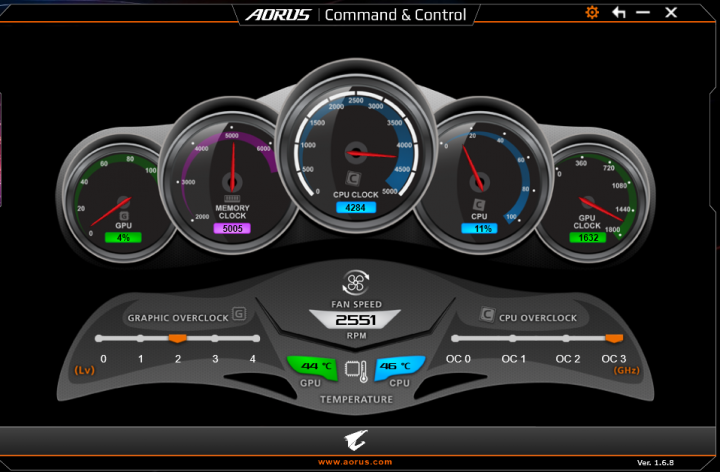Screen dimensions: 720x472
Task: Click the AORUS eagle logo in bottom bar
Action: pos(355,440)
